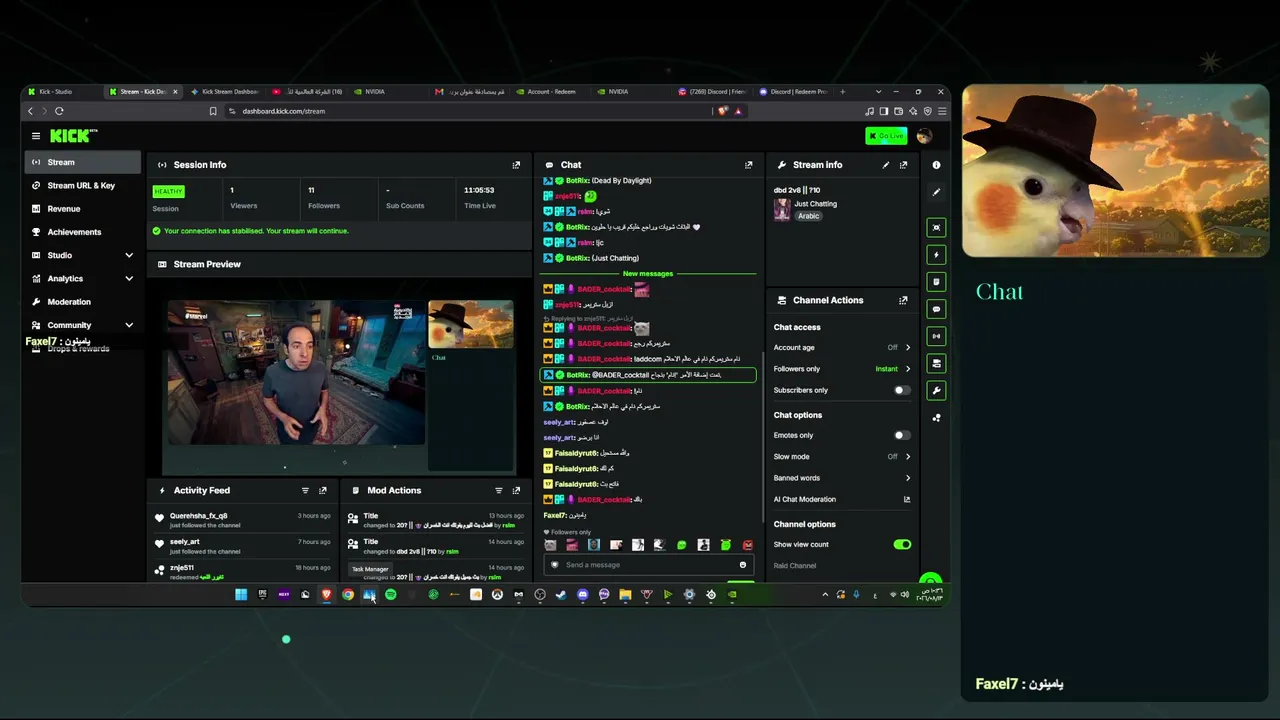Bookmark this page in address bar
Screen dimensions: 1280x720
[212, 111]
